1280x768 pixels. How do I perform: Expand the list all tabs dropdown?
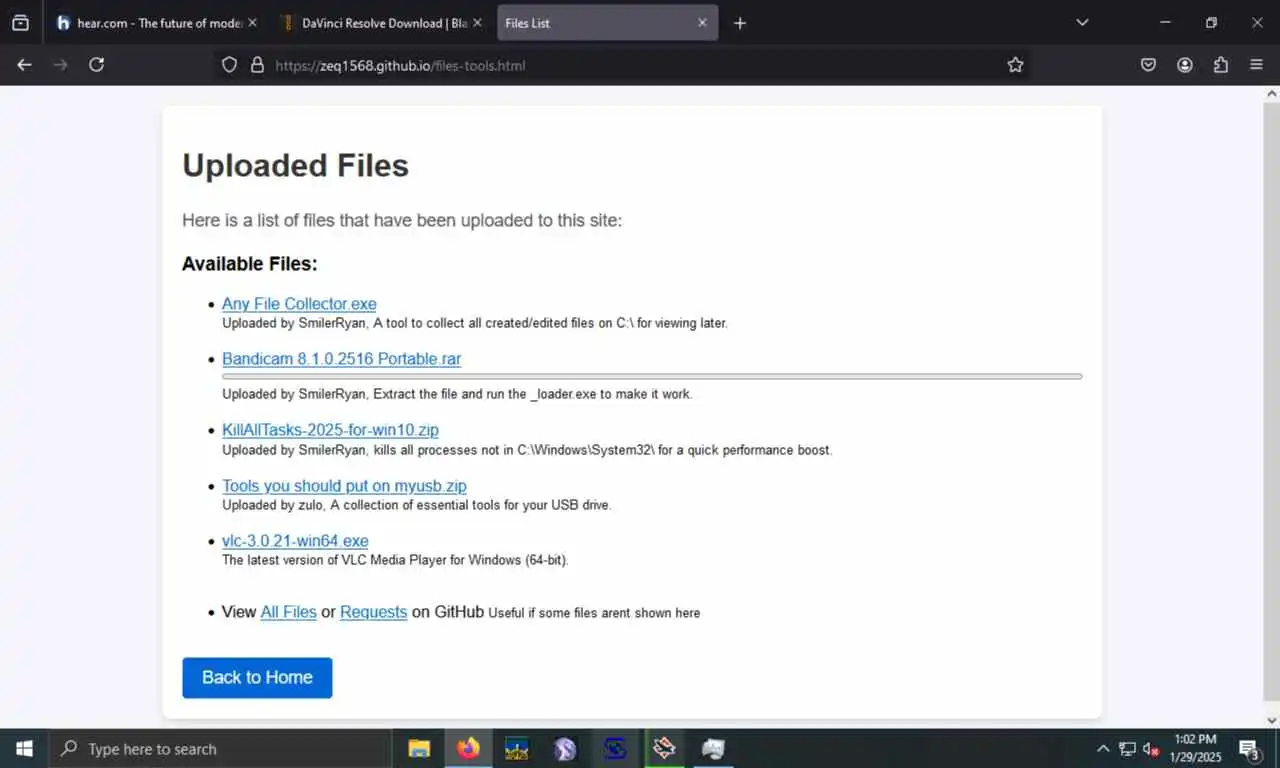point(1082,23)
